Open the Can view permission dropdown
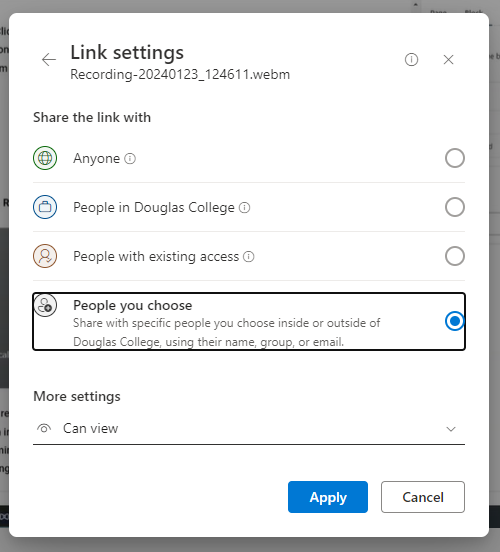This screenshot has height=552, width=500. click(249, 429)
